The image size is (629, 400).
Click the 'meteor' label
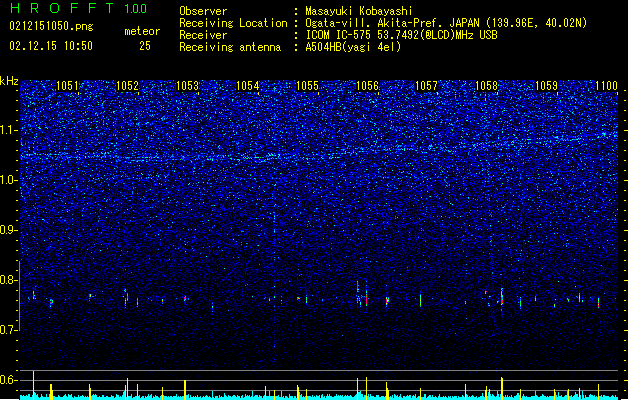pyautogui.click(x=142, y=31)
